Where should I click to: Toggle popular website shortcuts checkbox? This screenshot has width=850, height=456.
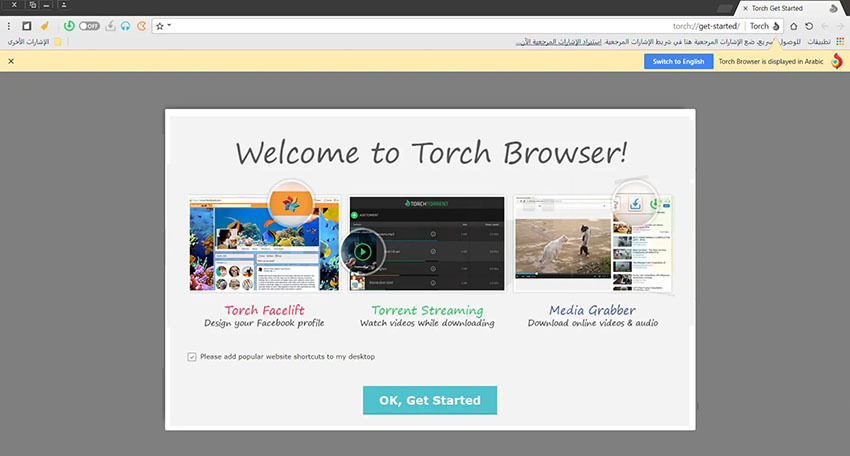coord(192,357)
